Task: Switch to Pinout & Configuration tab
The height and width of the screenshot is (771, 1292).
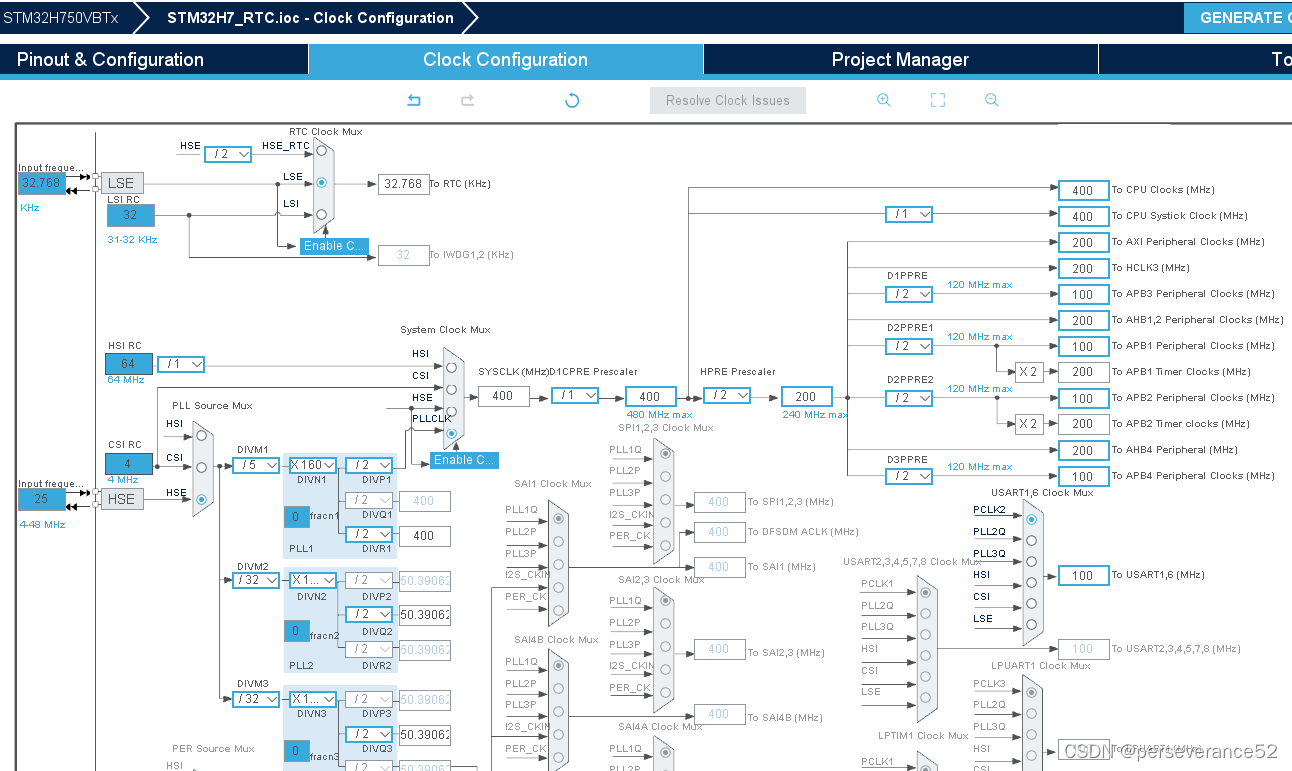Action: pos(153,60)
